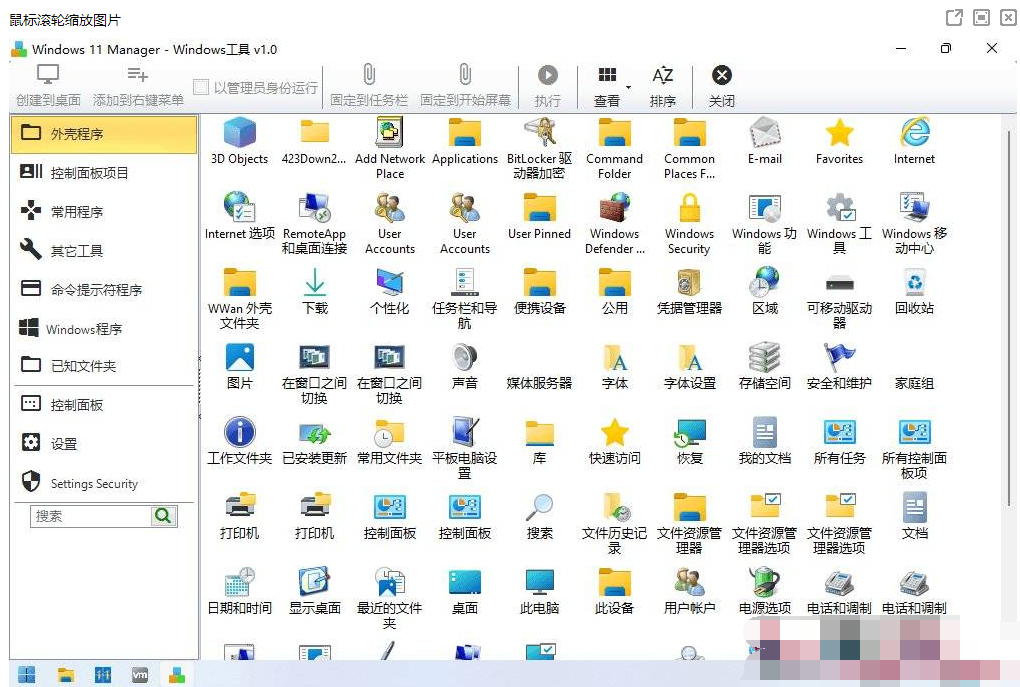This screenshot has width=1020, height=687.
Task: Open 控制面板 sidebar entry
Action: [x=104, y=405]
